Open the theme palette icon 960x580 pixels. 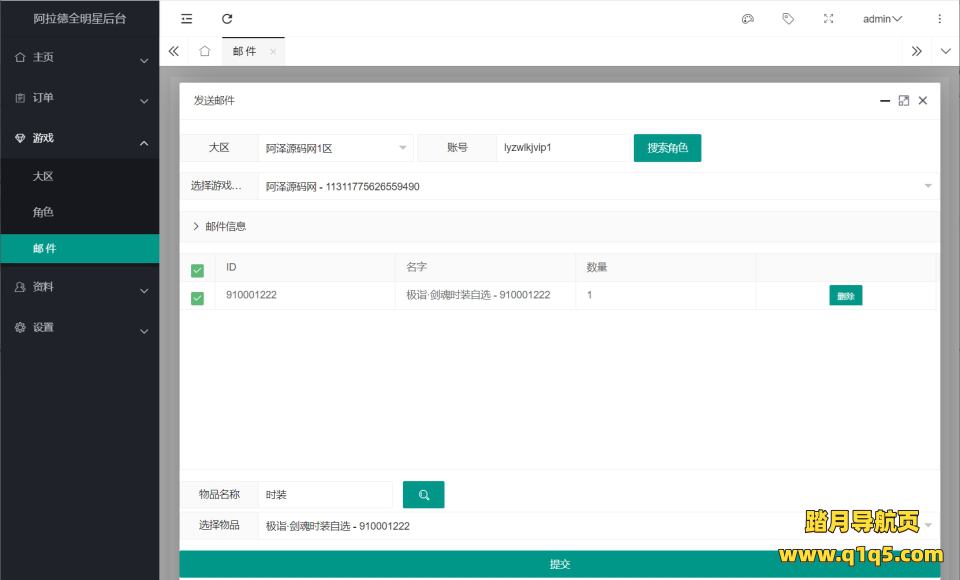pyautogui.click(x=747, y=19)
